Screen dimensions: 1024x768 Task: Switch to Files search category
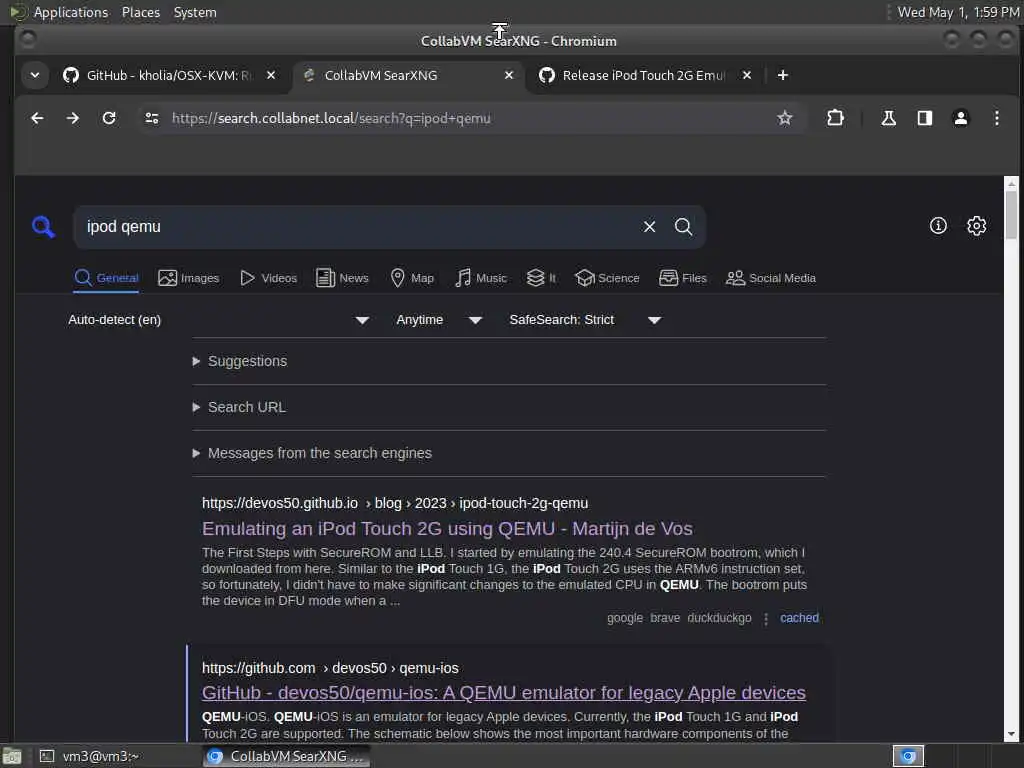coord(683,278)
